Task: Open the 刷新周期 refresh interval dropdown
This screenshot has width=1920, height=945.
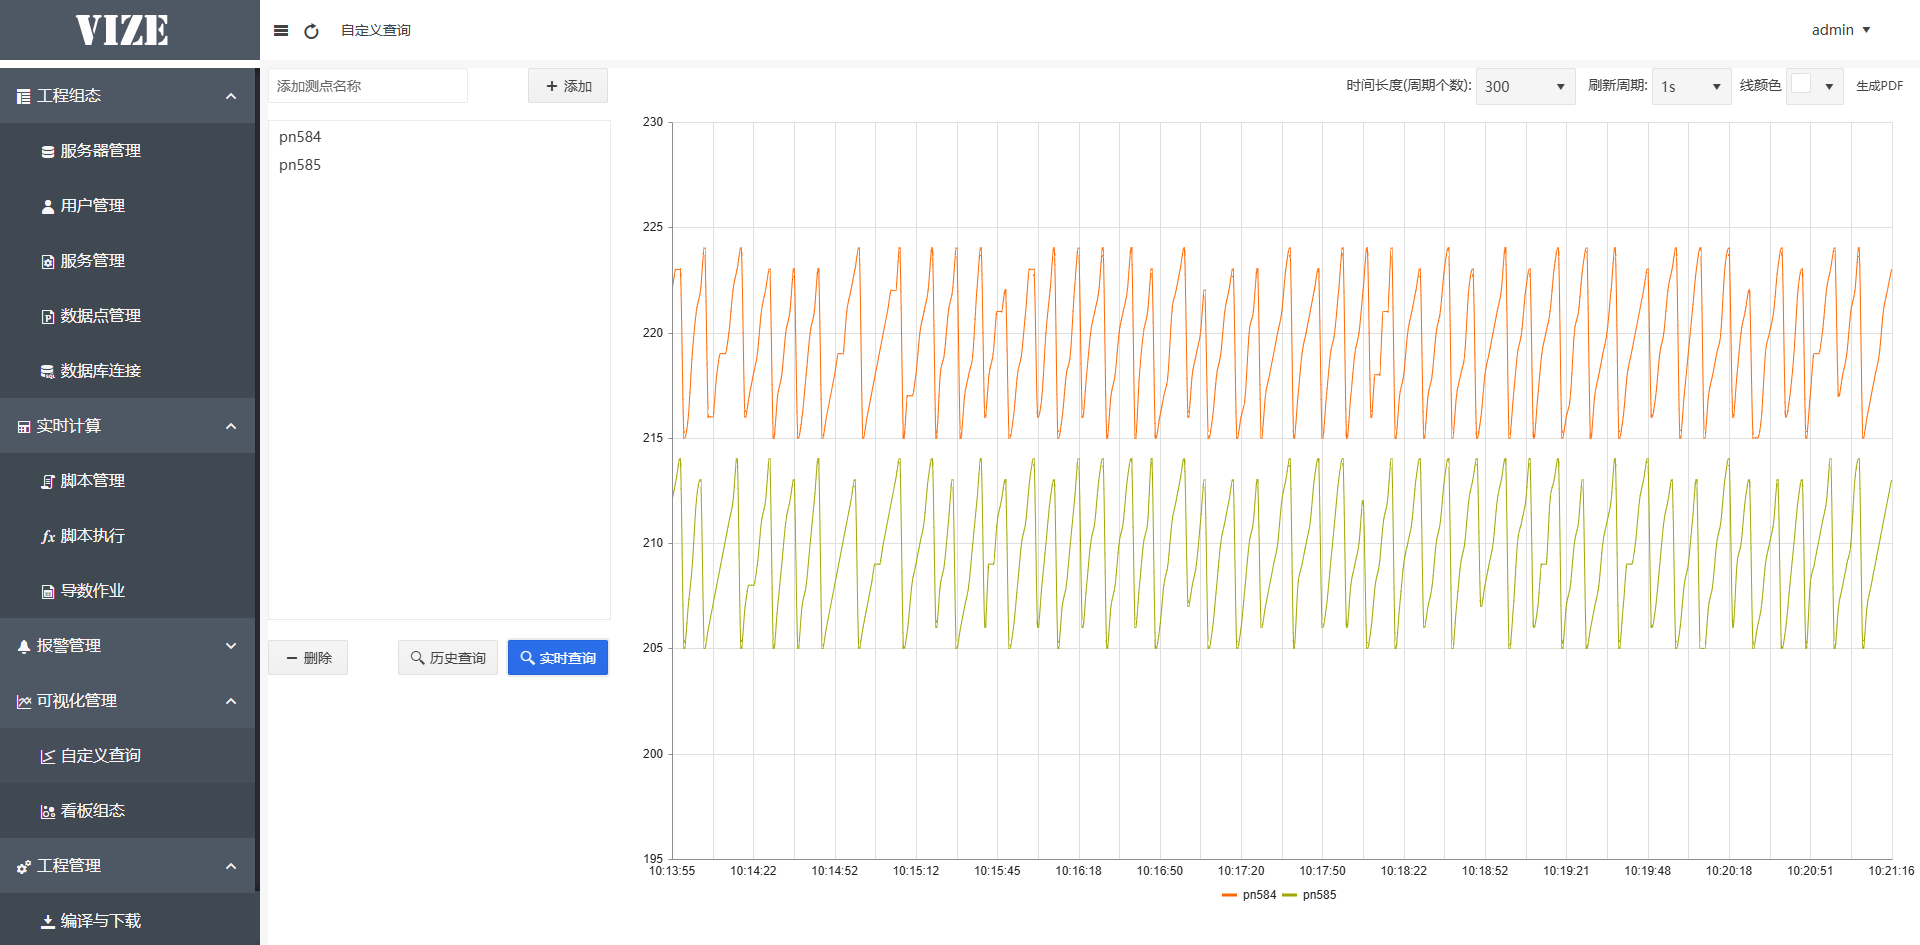Action: point(1690,87)
